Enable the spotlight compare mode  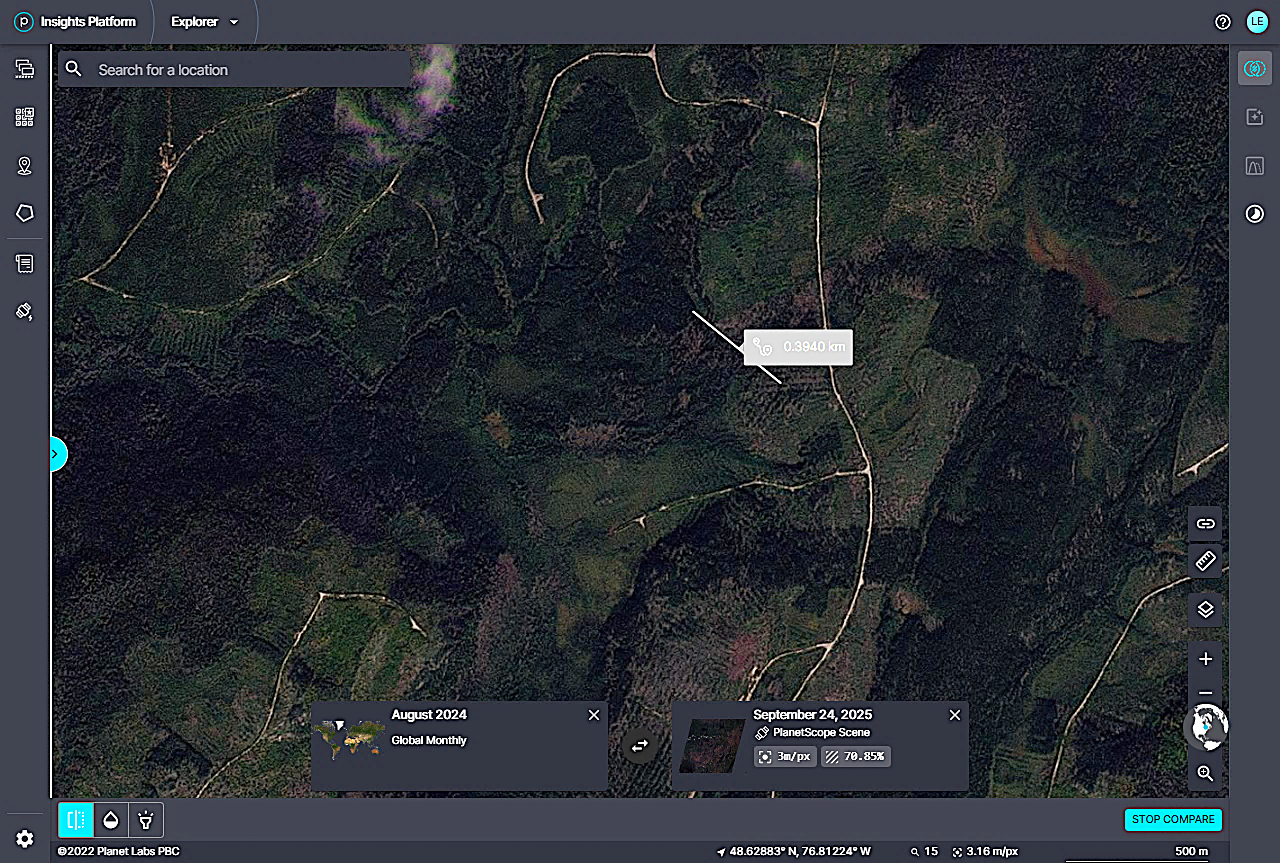(146, 820)
